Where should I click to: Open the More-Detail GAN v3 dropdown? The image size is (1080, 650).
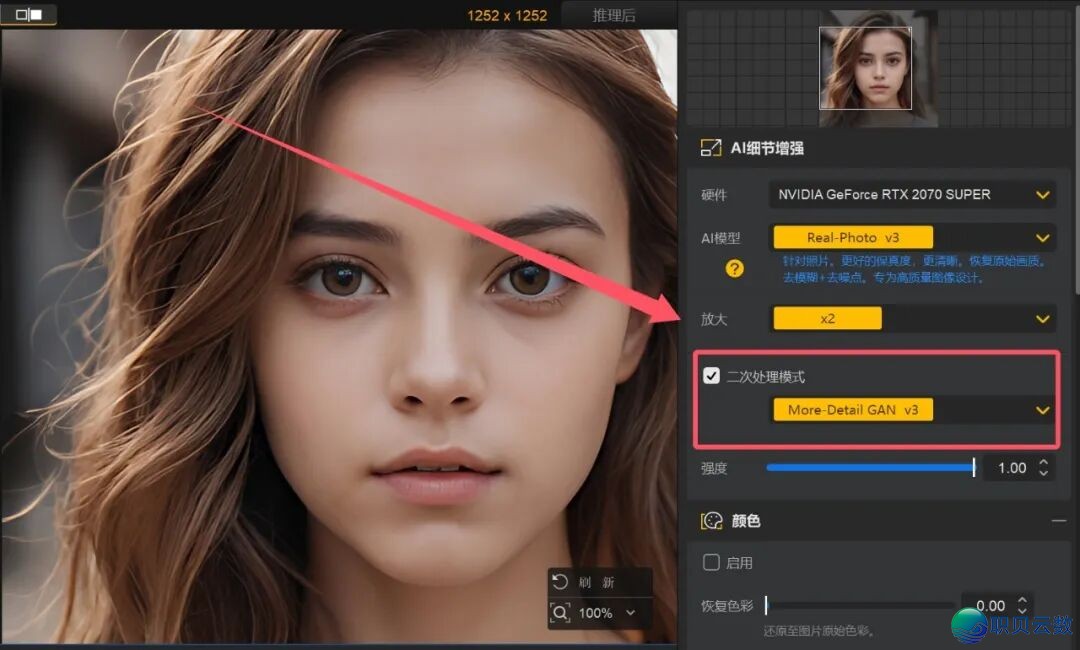(x=1043, y=410)
